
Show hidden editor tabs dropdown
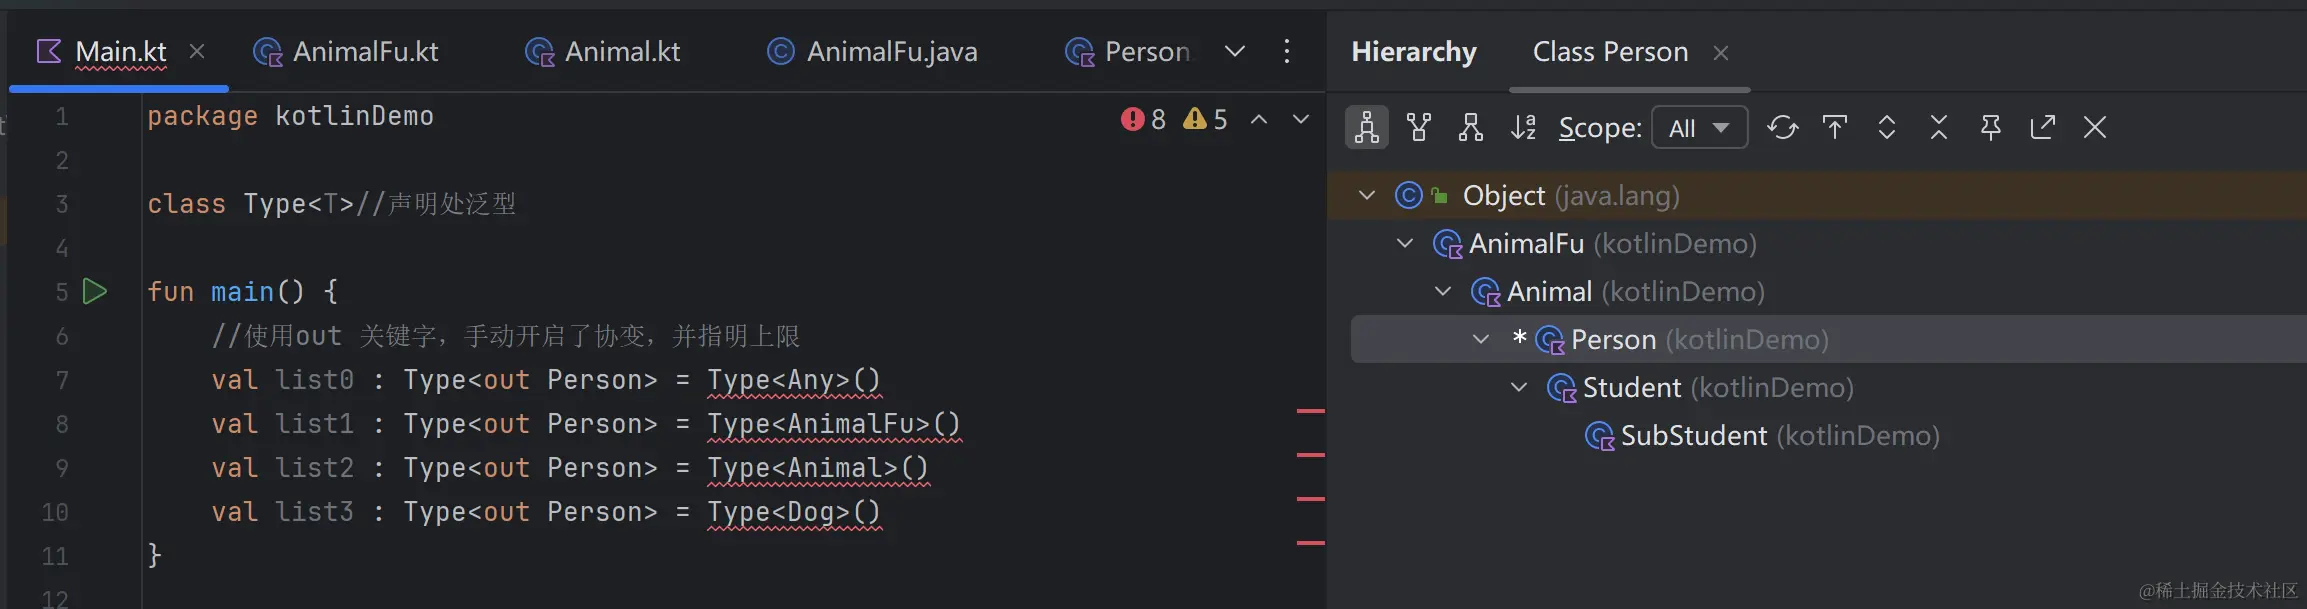point(1235,51)
